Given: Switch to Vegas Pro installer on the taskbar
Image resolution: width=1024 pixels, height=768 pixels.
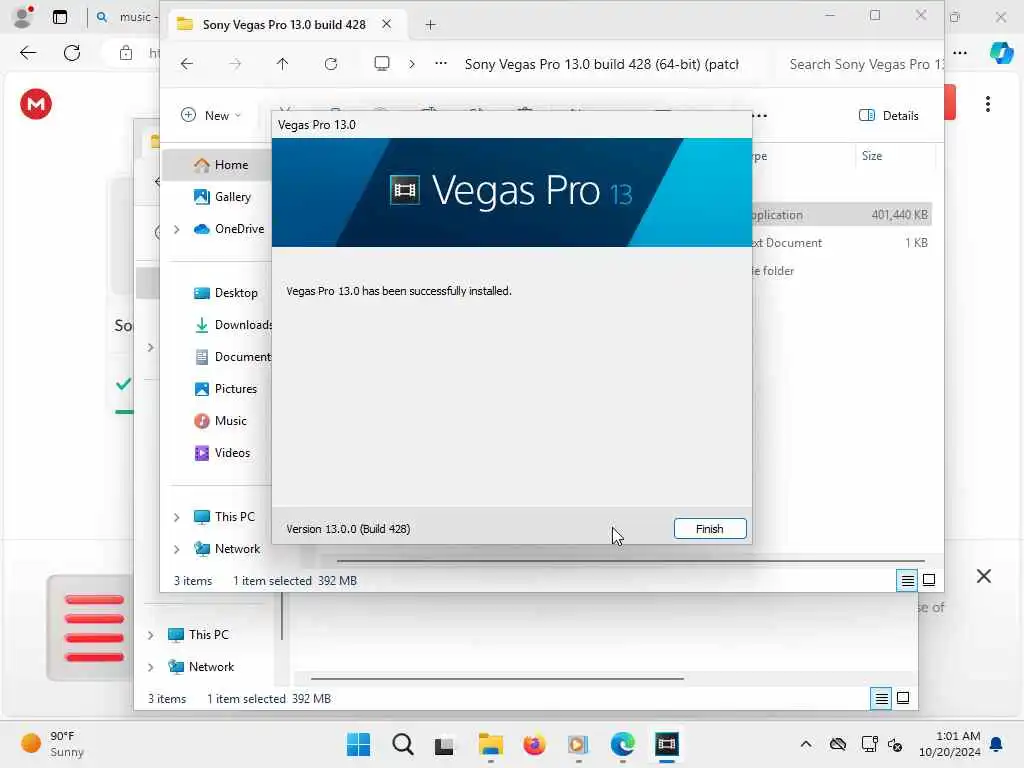Looking at the screenshot, I should (x=667, y=744).
